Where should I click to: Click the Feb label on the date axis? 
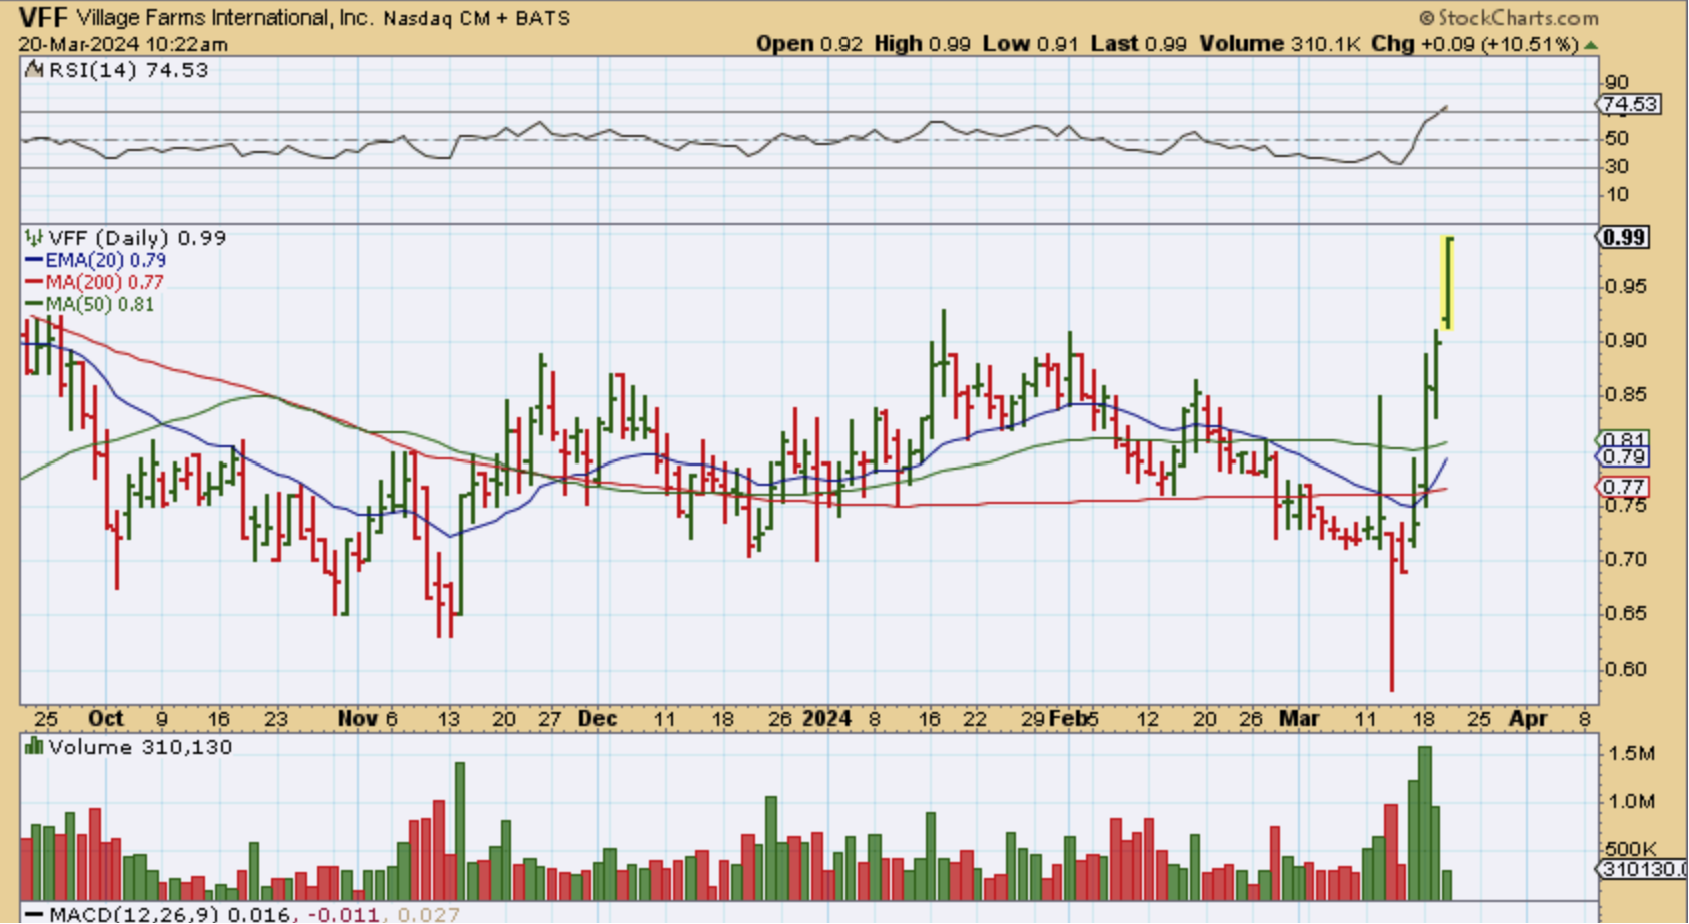pyautogui.click(x=1067, y=718)
